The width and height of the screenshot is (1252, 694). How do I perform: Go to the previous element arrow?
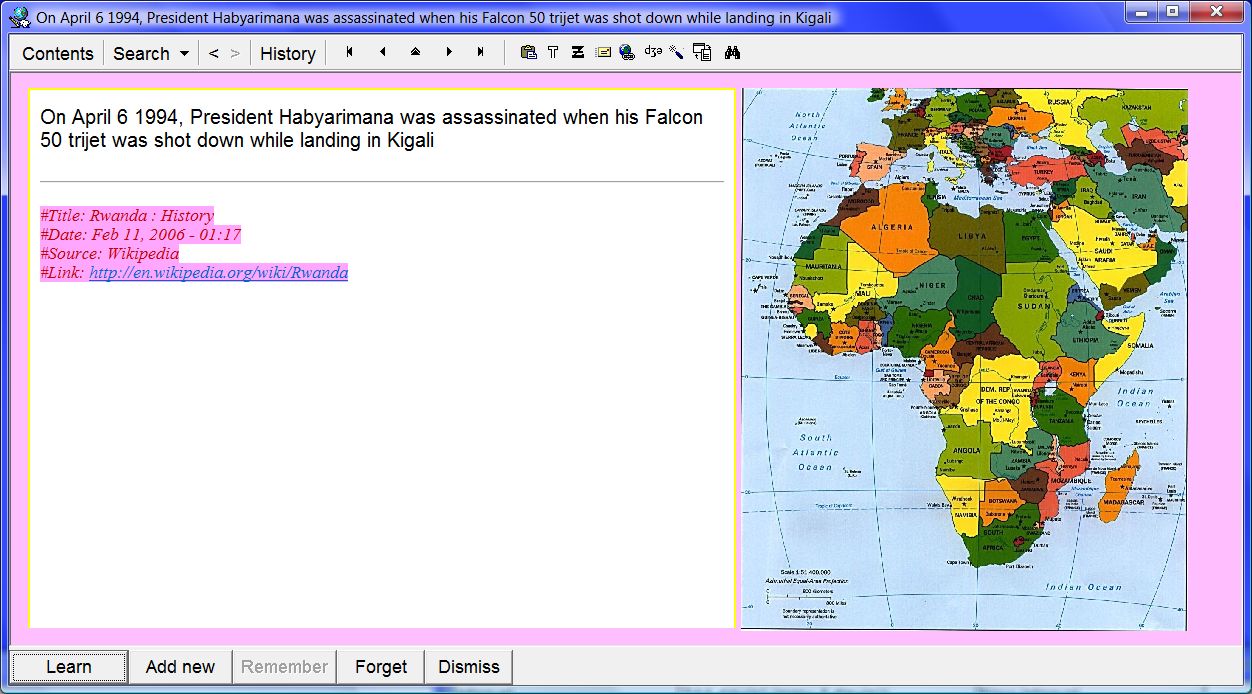pyautogui.click(x=382, y=52)
